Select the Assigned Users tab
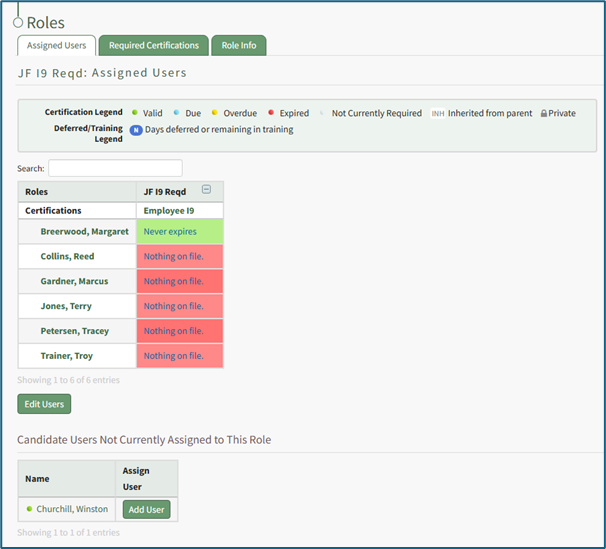The width and height of the screenshot is (606, 549). point(57,45)
